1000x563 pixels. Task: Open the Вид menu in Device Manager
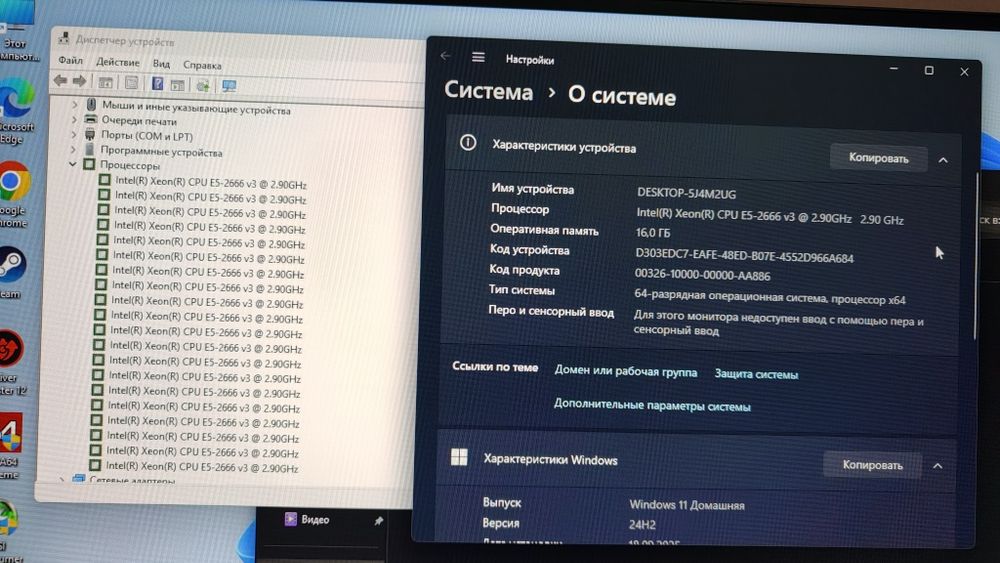point(161,64)
